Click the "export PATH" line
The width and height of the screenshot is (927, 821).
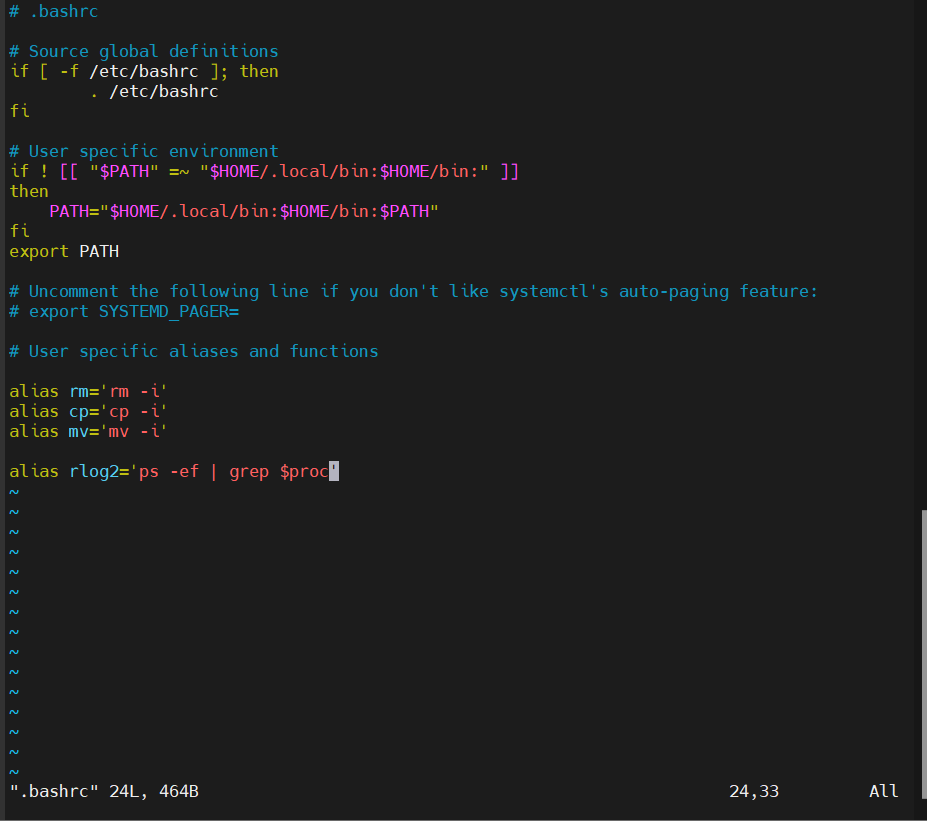pos(64,252)
